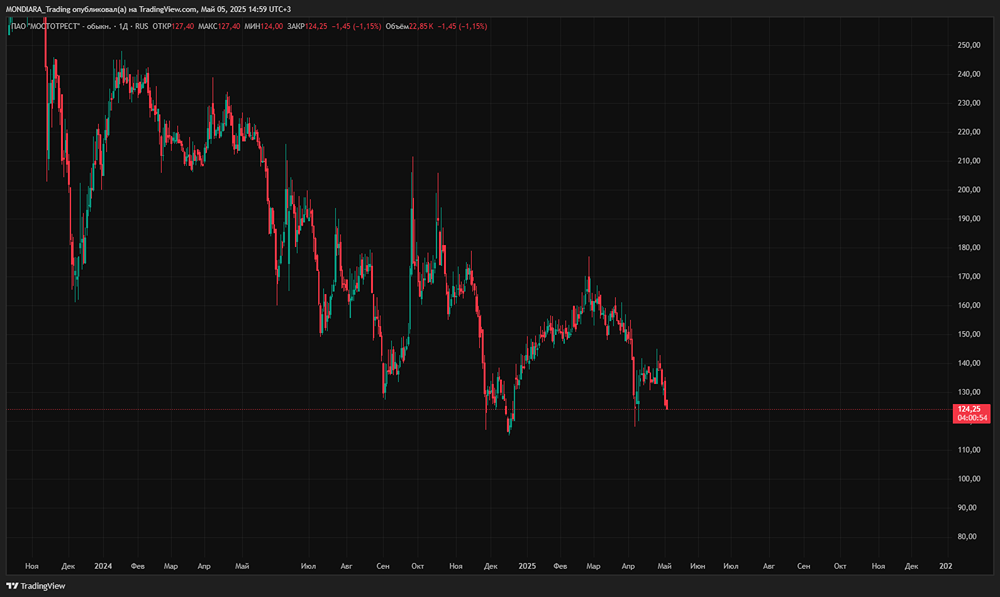The image size is (1000, 597).
Task: Click the 200,00 price axis label
Action: click(969, 189)
